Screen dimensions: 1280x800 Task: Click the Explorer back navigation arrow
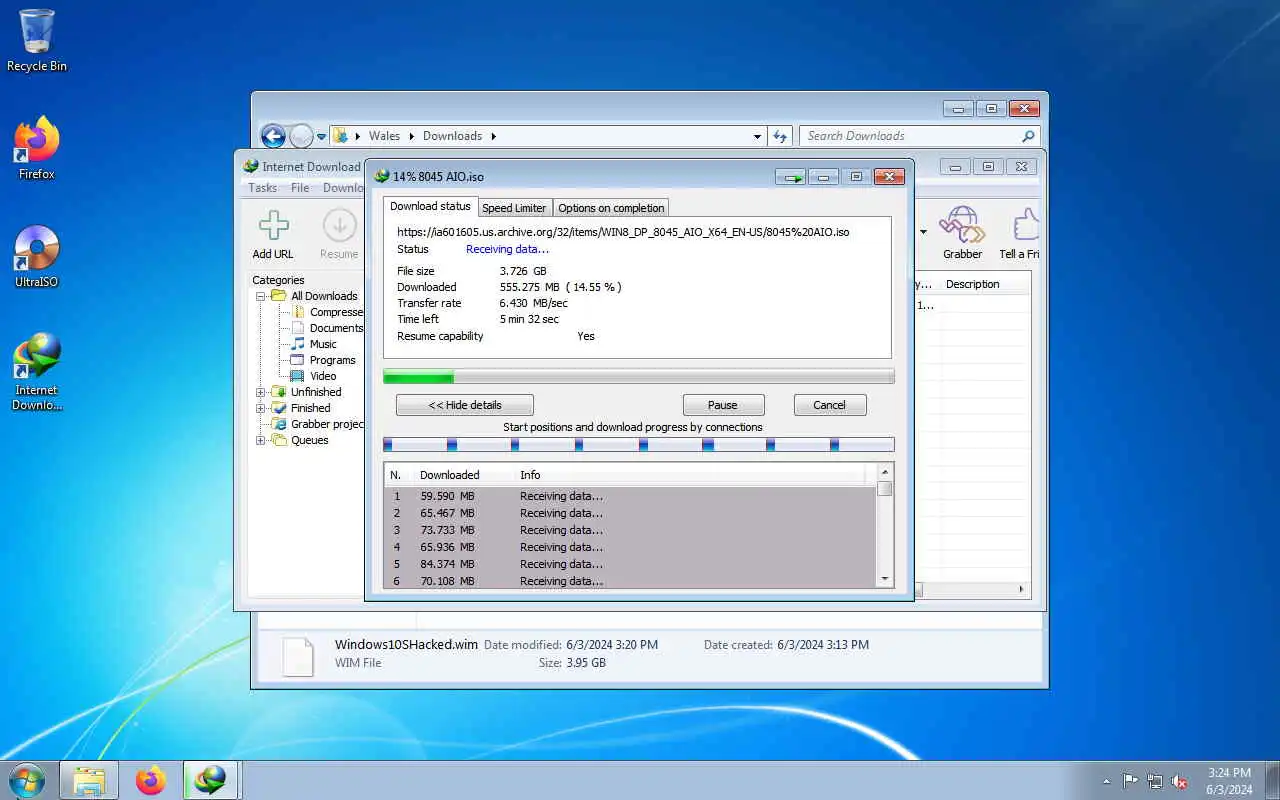pyautogui.click(x=273, y=136)
